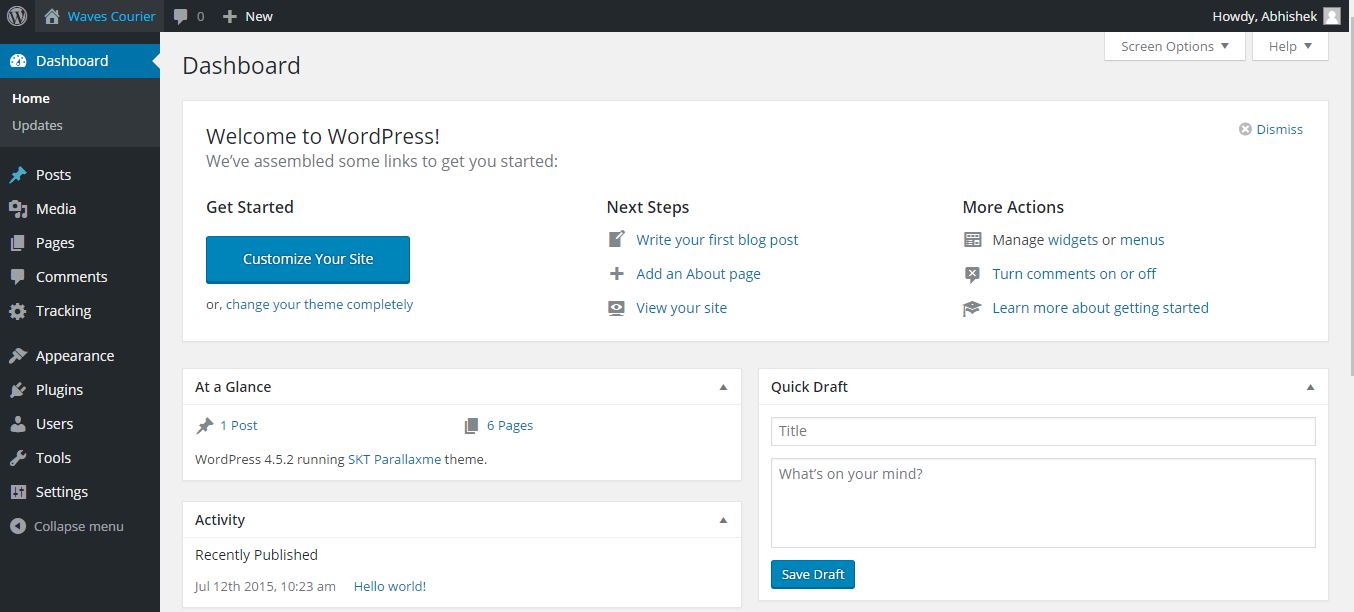Click the pages icon beside 6 Pages
The height and width of the screenshot is (612, 1354).
[472, 426]
